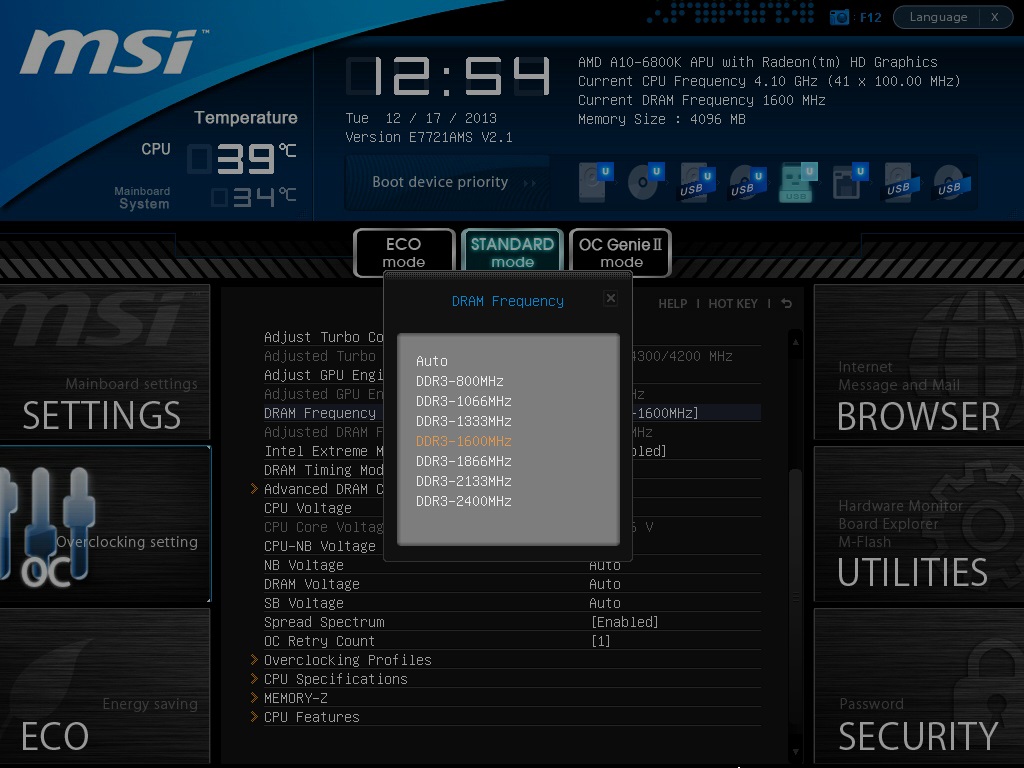Click OC Retry Count value [1]
Viewport: 1024px width, 768px height.
(x=601, y=641)
